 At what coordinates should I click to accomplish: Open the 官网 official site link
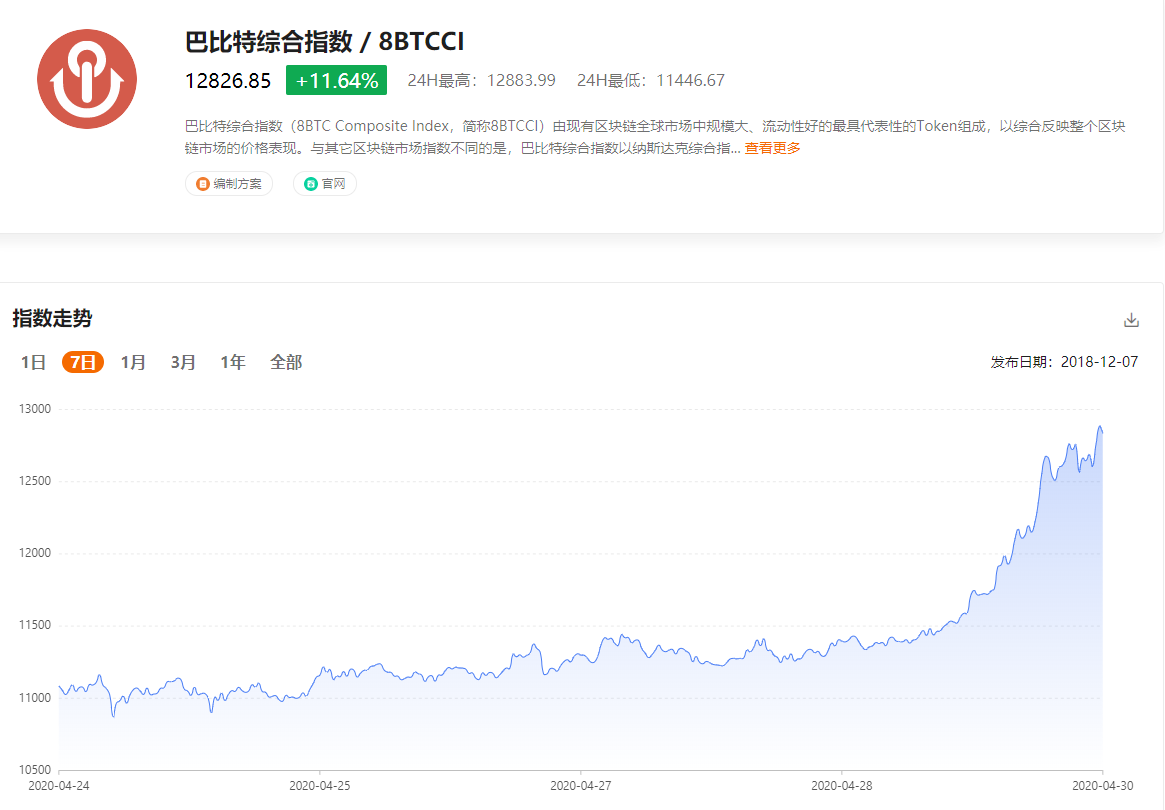click(325, 184)
